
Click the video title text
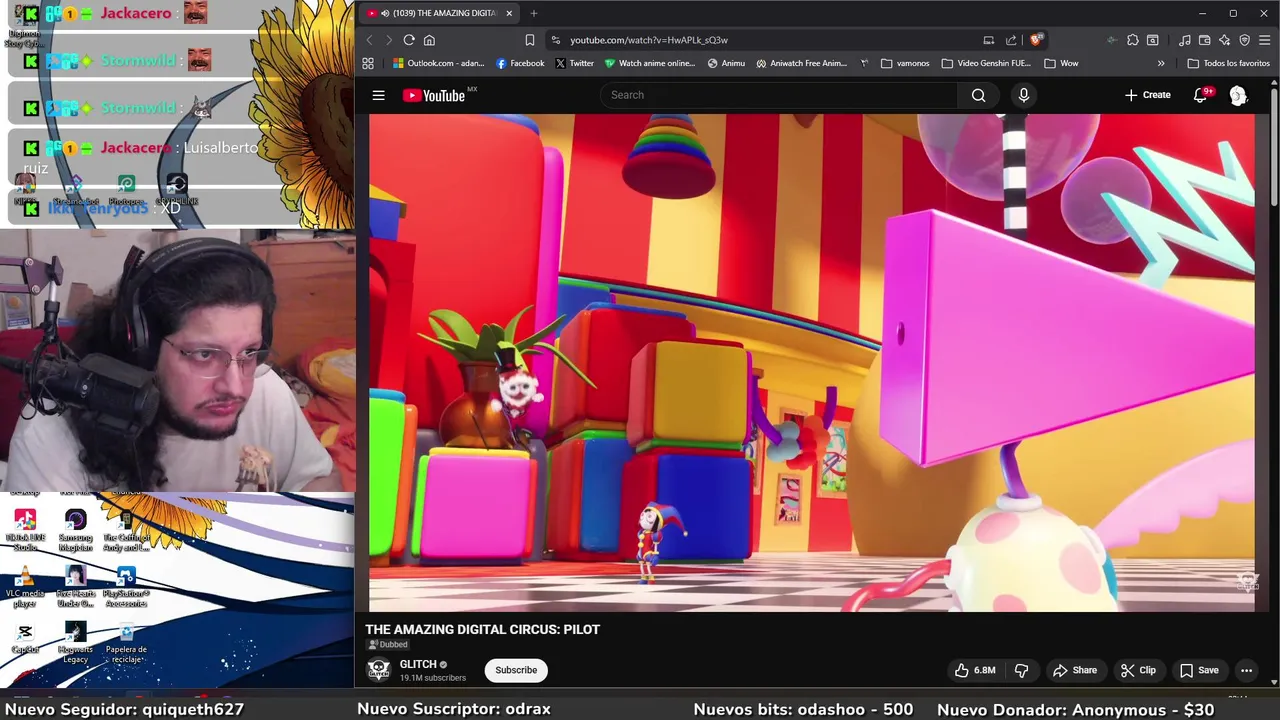tap(483, 629)
